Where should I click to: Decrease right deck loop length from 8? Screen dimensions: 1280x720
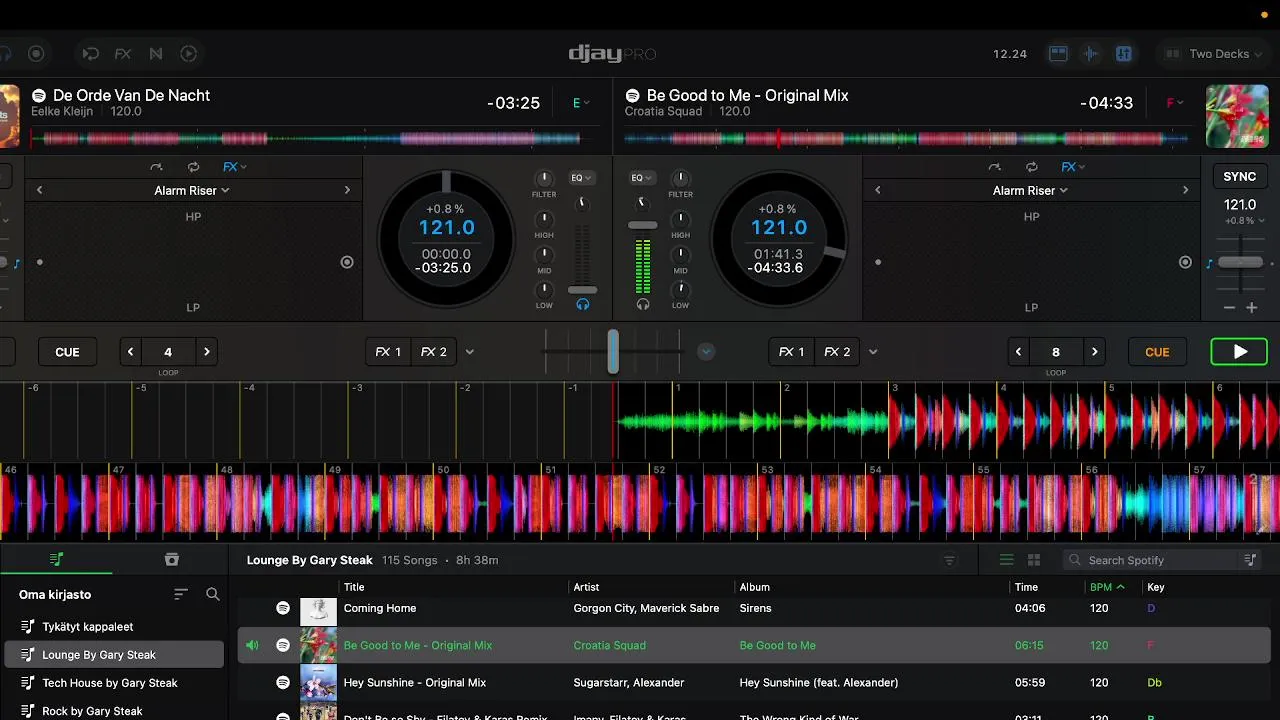pyautogui.click(x=1018, y=352)
